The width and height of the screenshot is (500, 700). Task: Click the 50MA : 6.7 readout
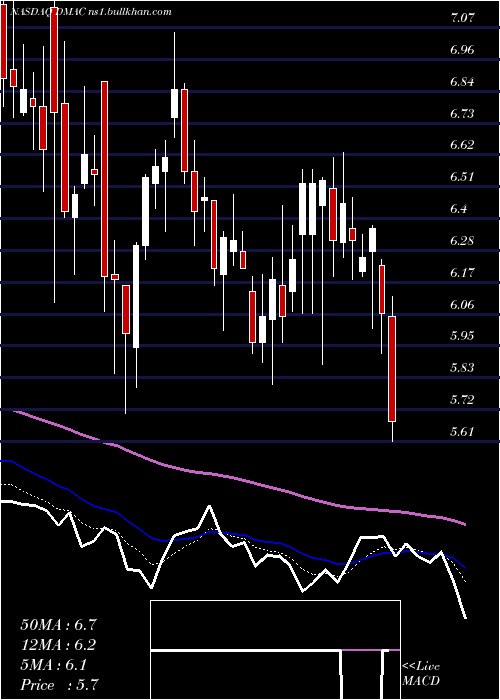(58, 625)
